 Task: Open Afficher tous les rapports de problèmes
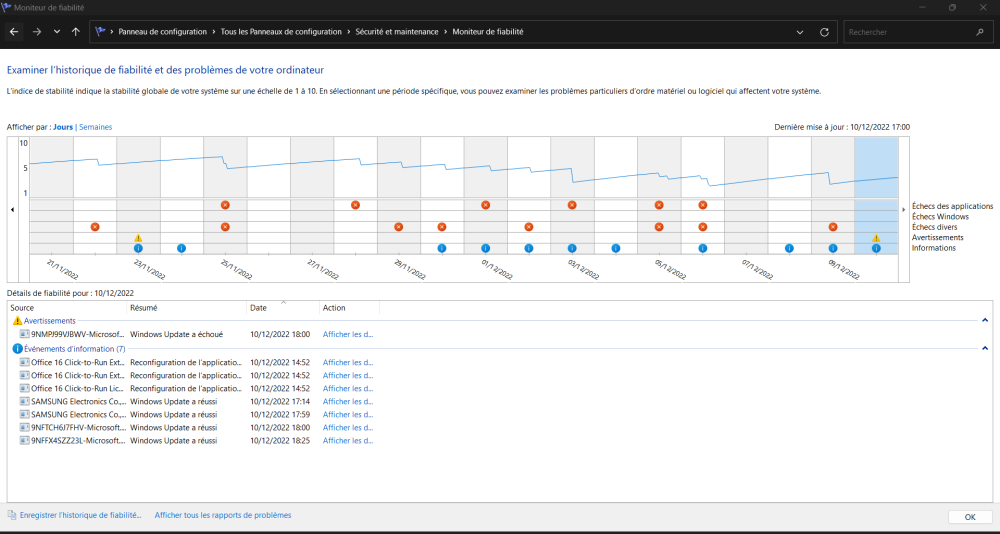223,515
